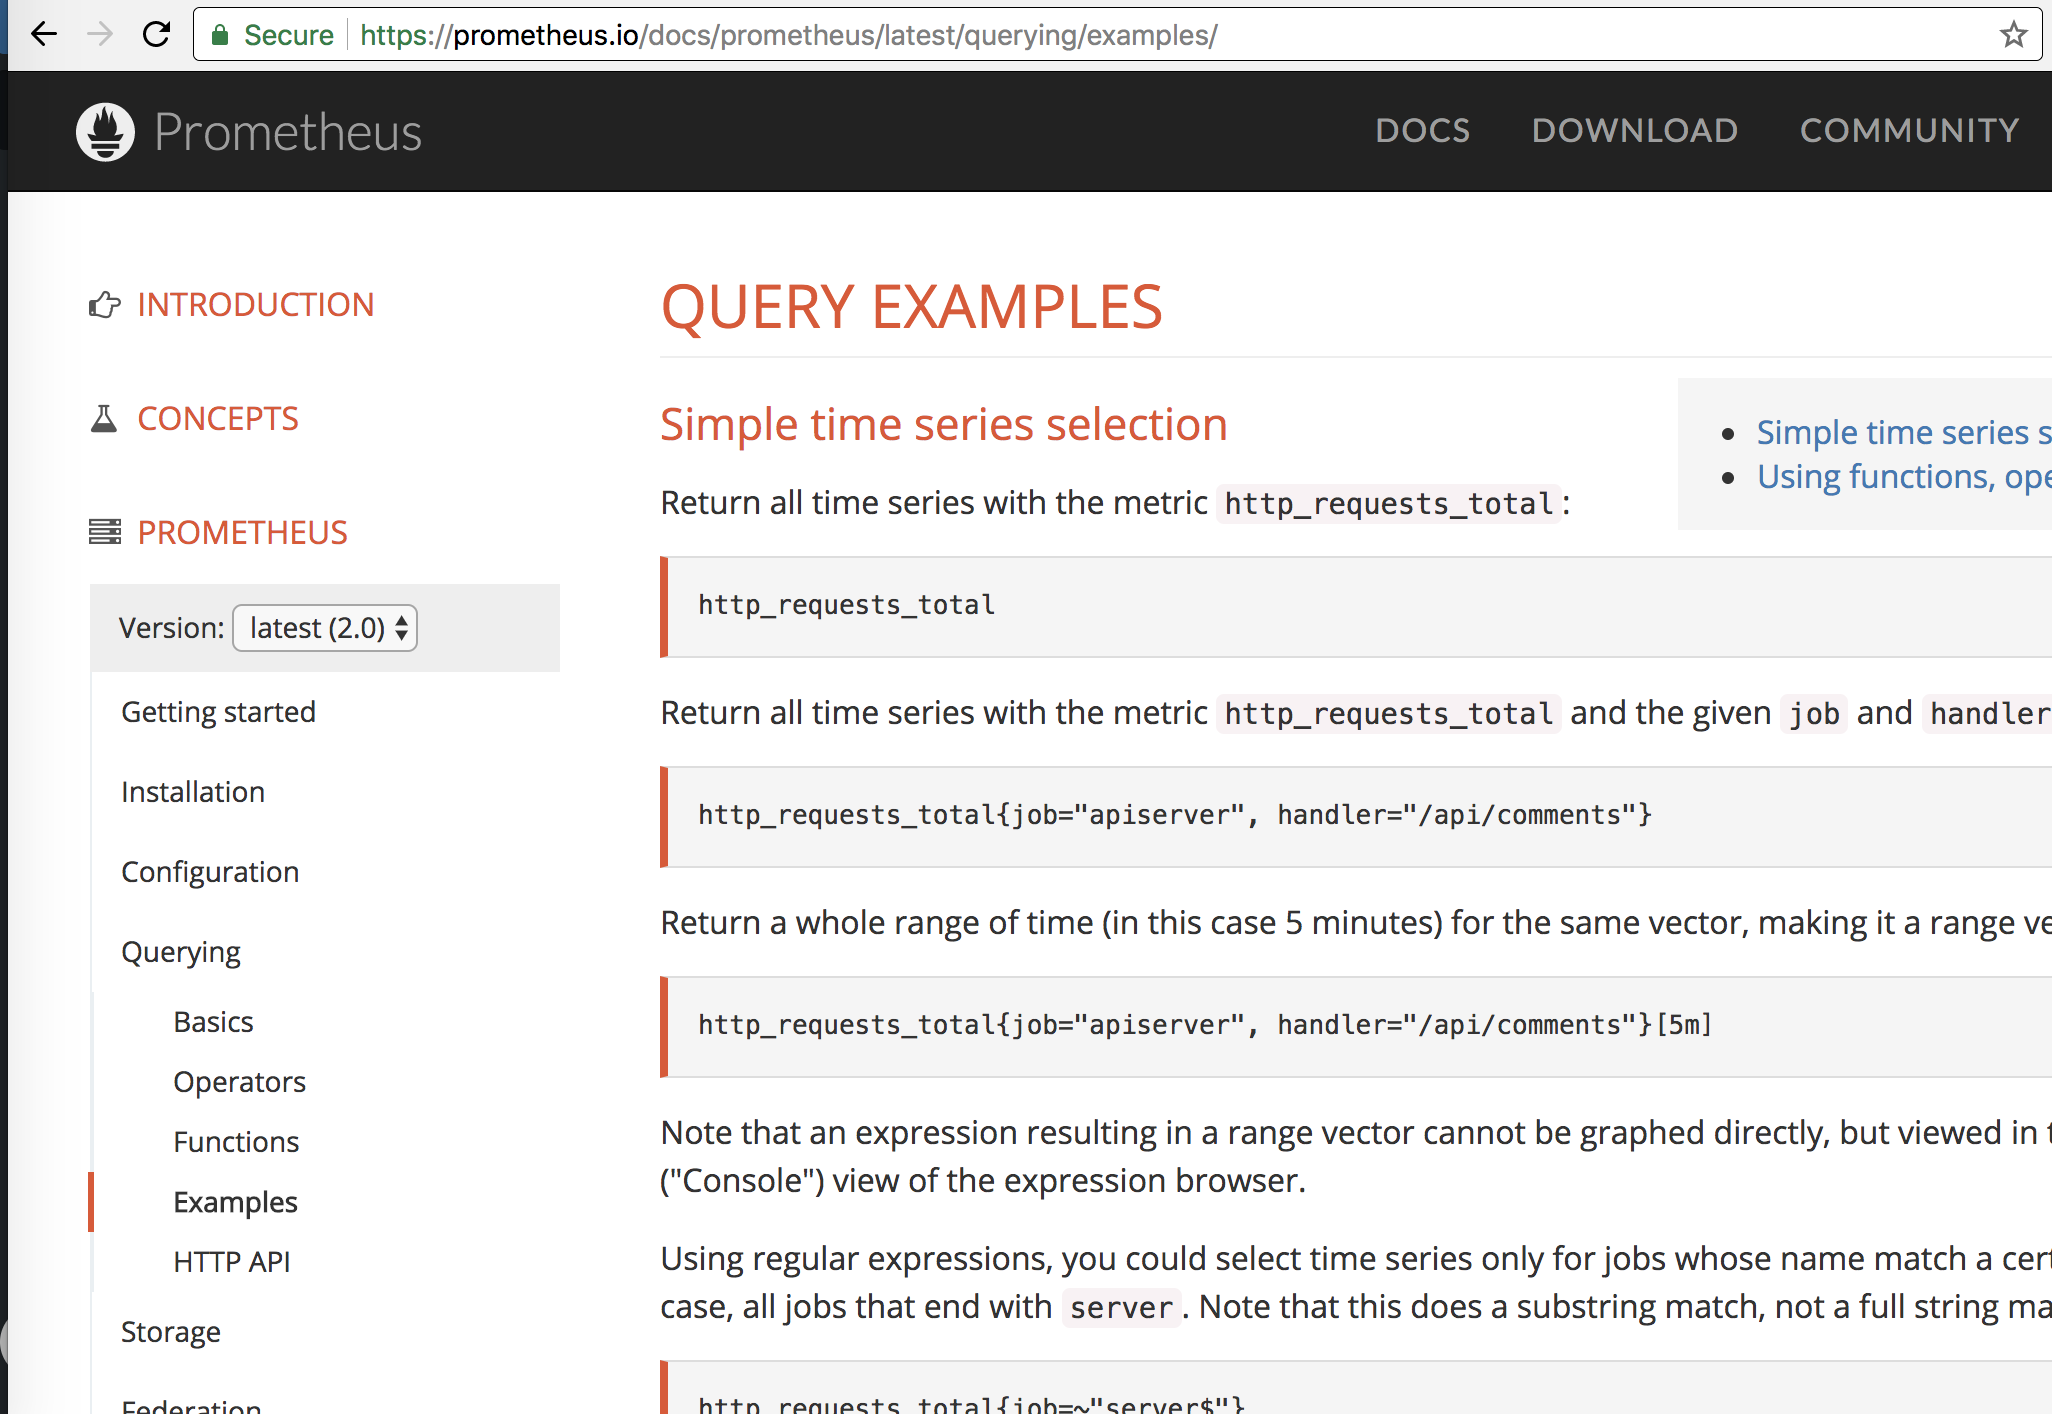Viewport: 2052px width, 1414px height.
Task: Open the Version latest (2.0) dropdown
Action: click(324, 627)
